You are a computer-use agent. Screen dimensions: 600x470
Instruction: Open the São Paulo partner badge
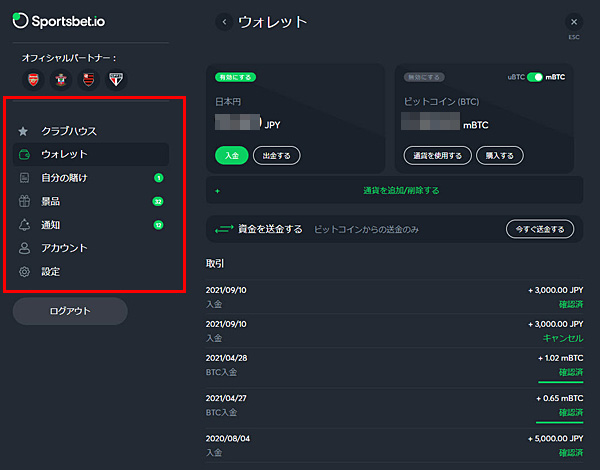[116, 79]
